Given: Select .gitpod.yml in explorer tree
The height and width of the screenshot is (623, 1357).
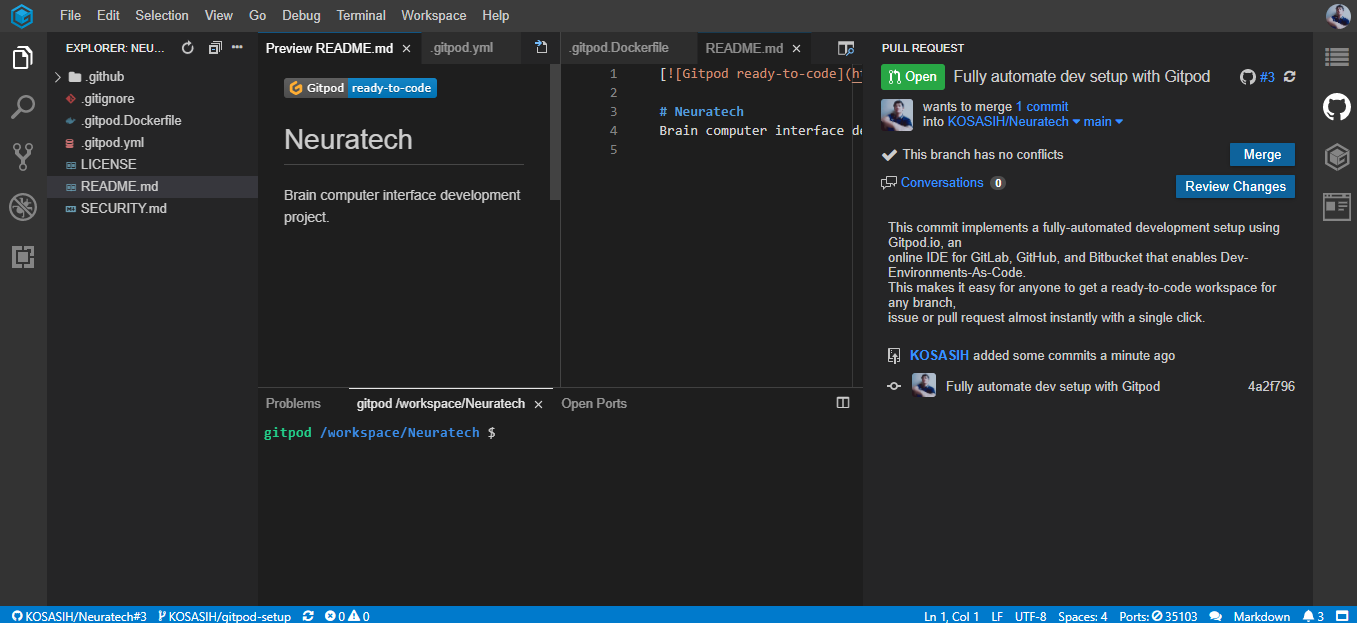Looking at the screenshot, I should pyautogui.click(x=152, y=142).
